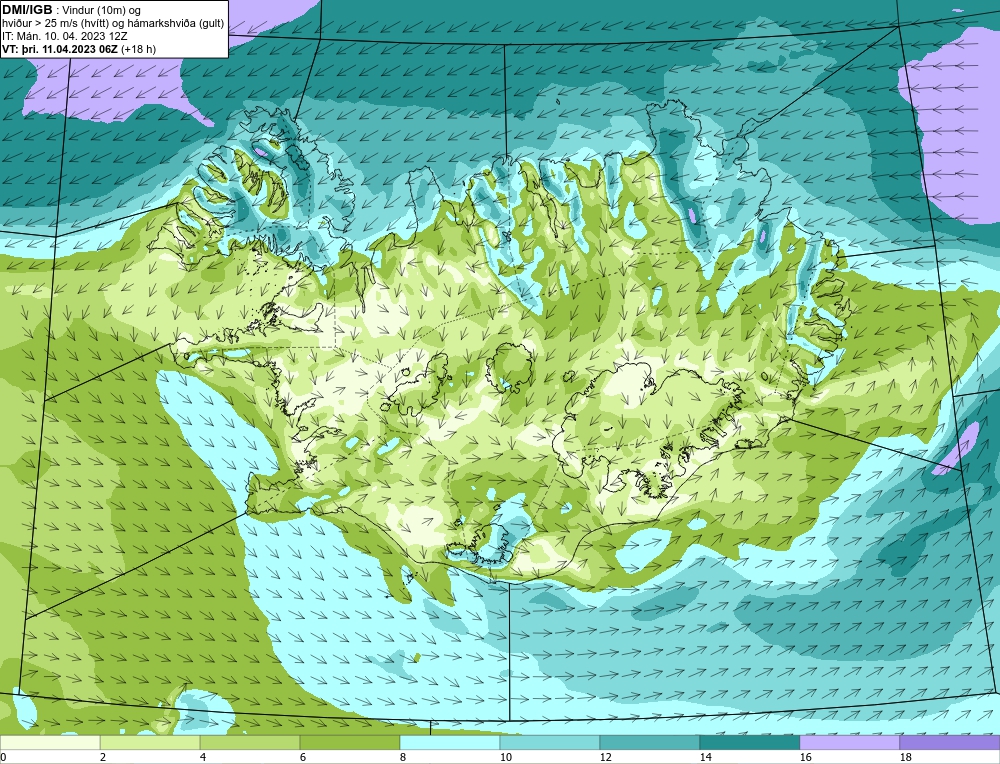Click the '(+18 h)' forecast offset text

(138, 49)
